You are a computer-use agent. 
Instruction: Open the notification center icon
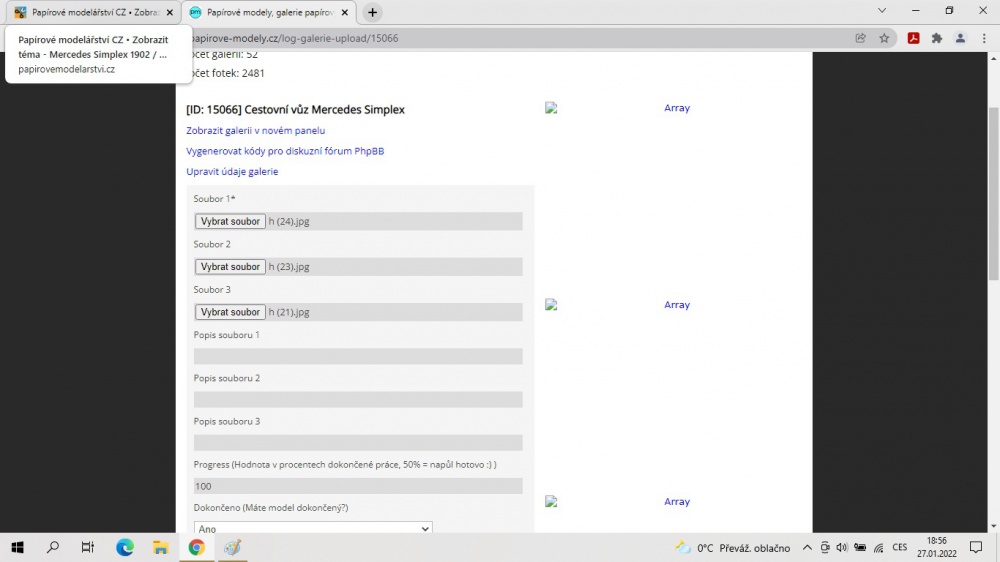[x=976, y=547]
